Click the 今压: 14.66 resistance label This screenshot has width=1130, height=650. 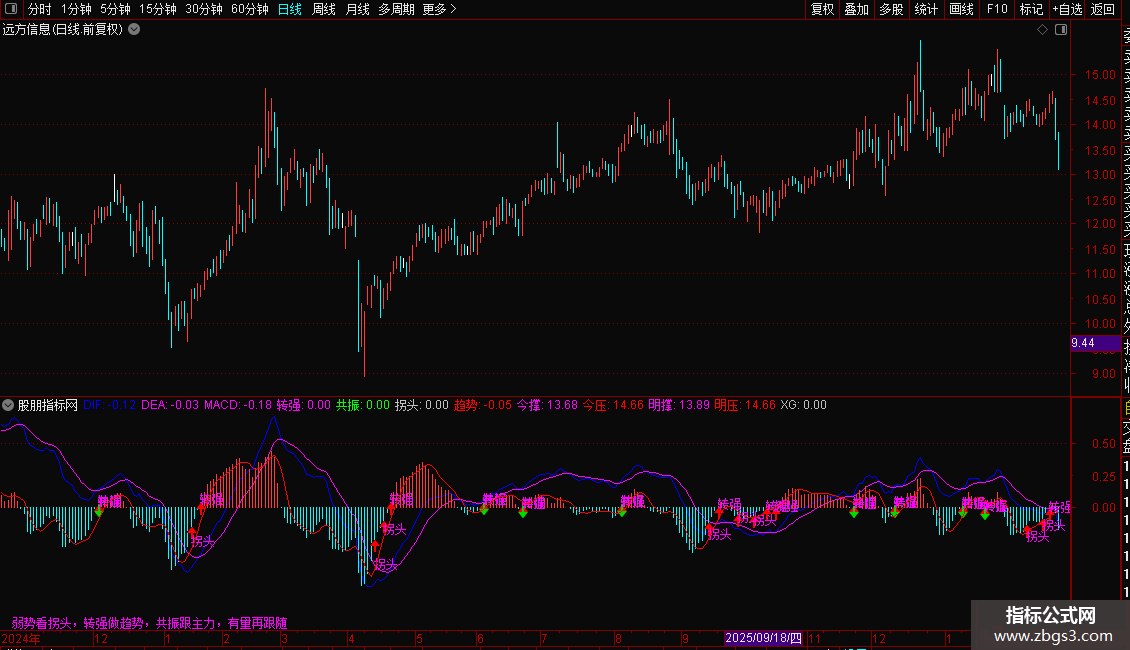click(x=613, y=405)
